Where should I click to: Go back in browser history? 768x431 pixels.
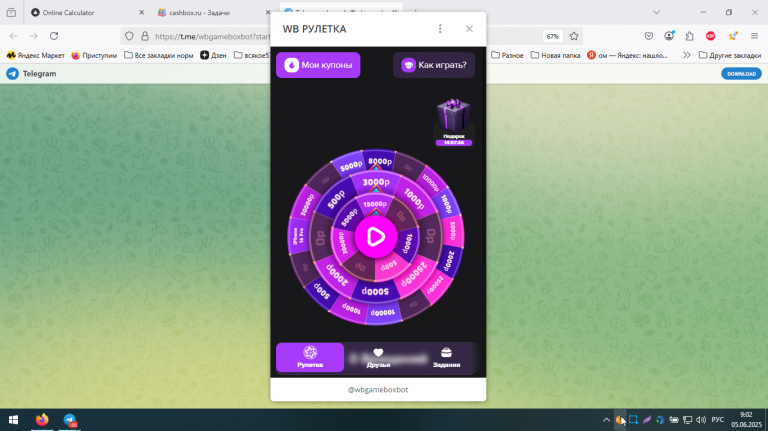[14, 36]
